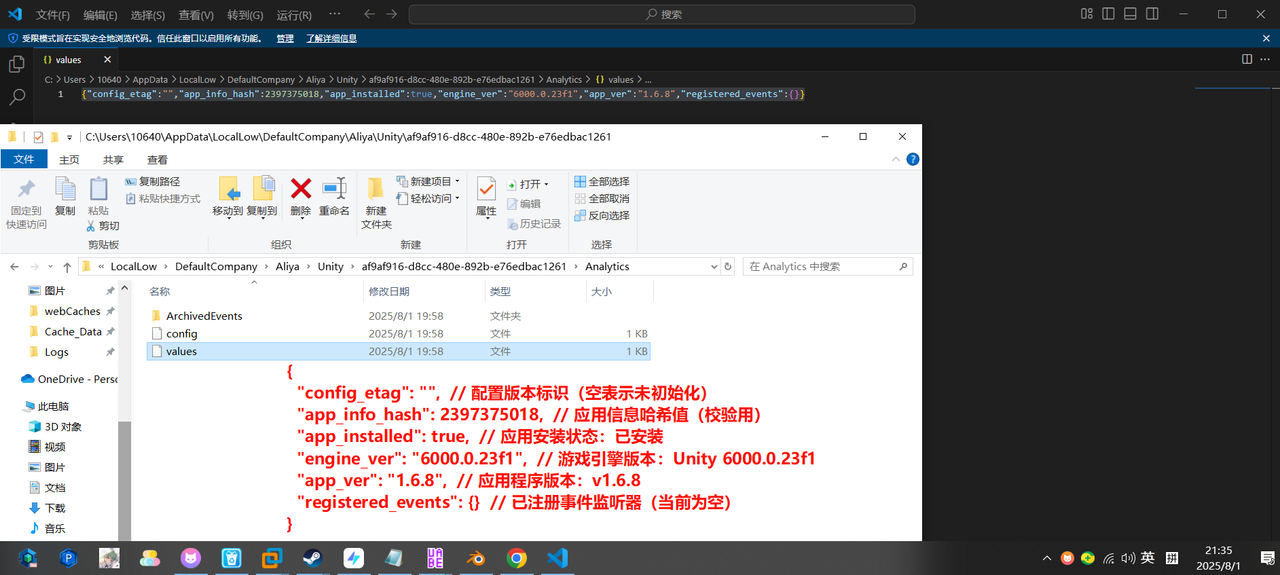Open File Explorer help question mark
This screenshot has height=575, width=1280.
pyautogui.click(x=912, y=159)
